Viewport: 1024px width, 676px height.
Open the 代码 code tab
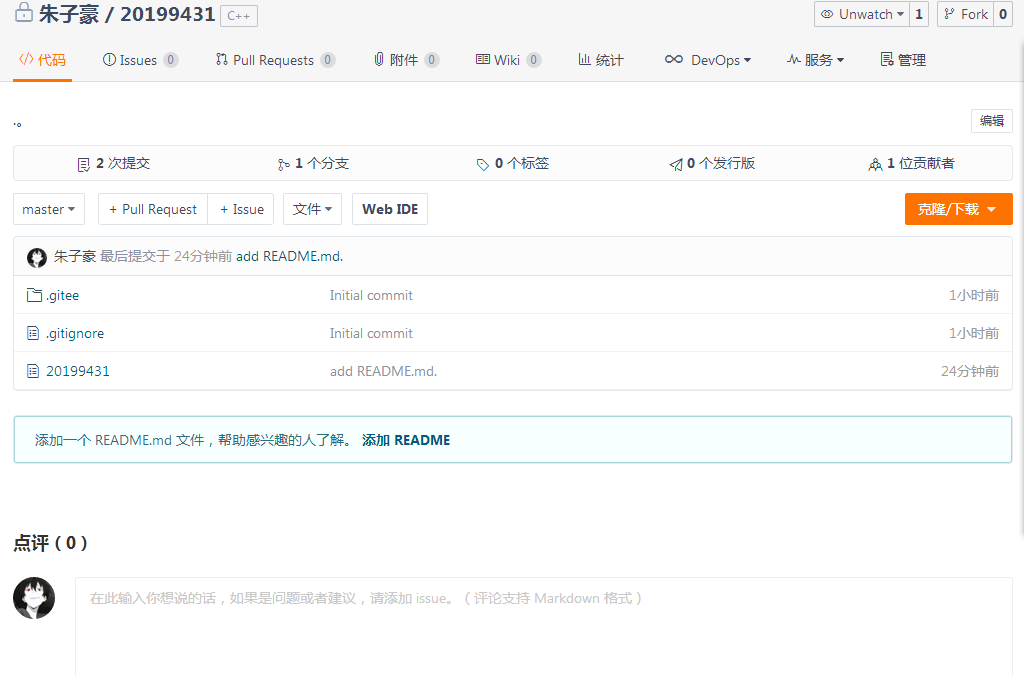(x=42, y=60)
